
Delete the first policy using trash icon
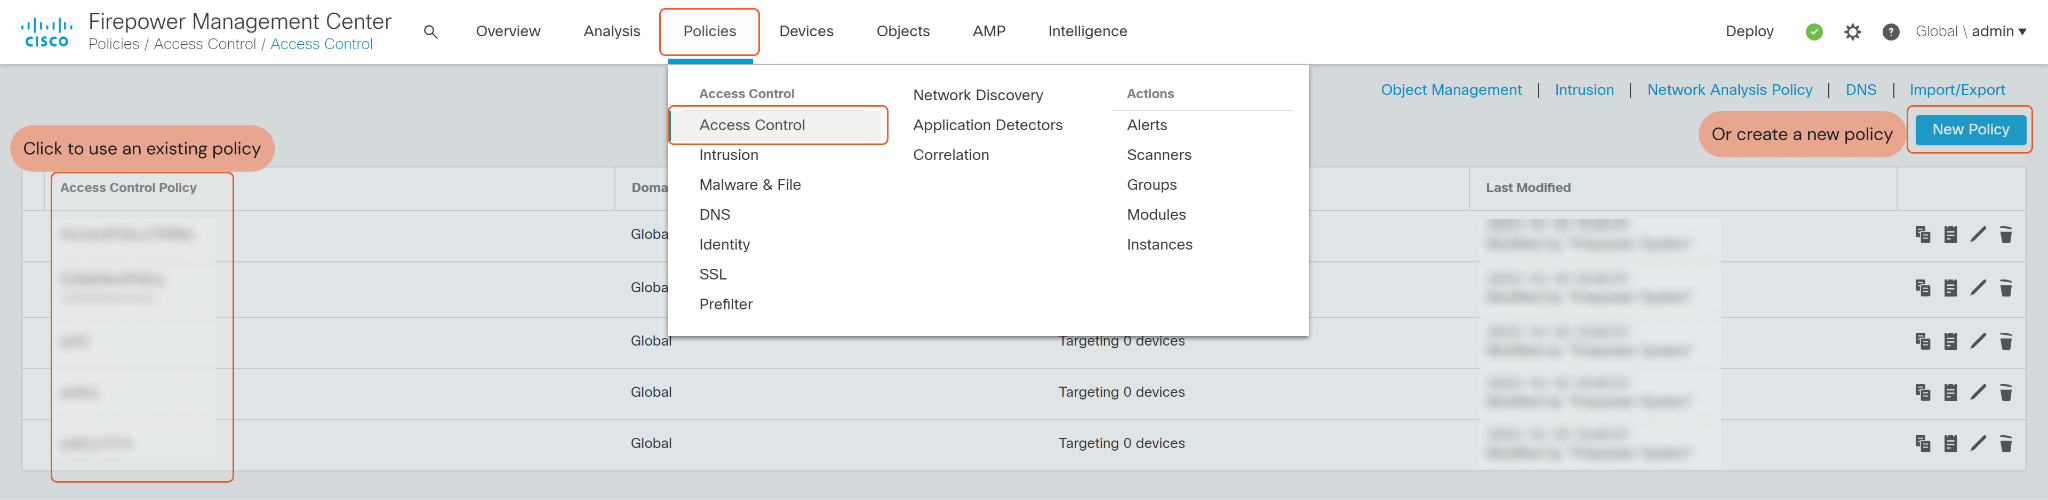[2005, 235]
